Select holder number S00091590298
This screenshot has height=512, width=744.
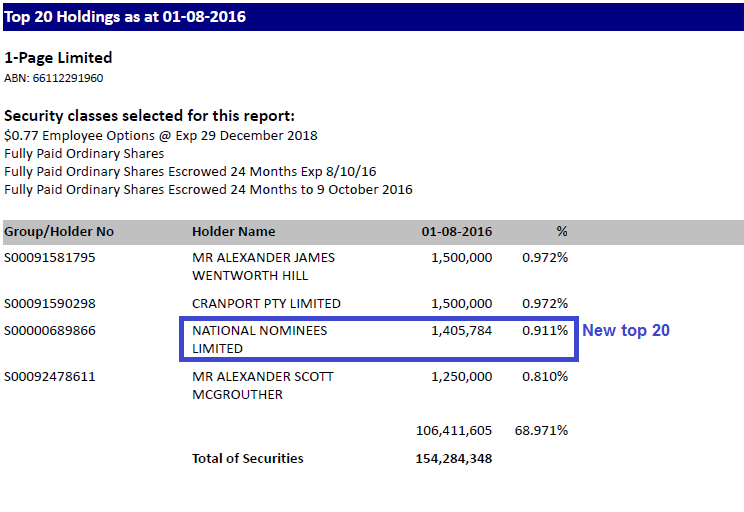(50, 304)
